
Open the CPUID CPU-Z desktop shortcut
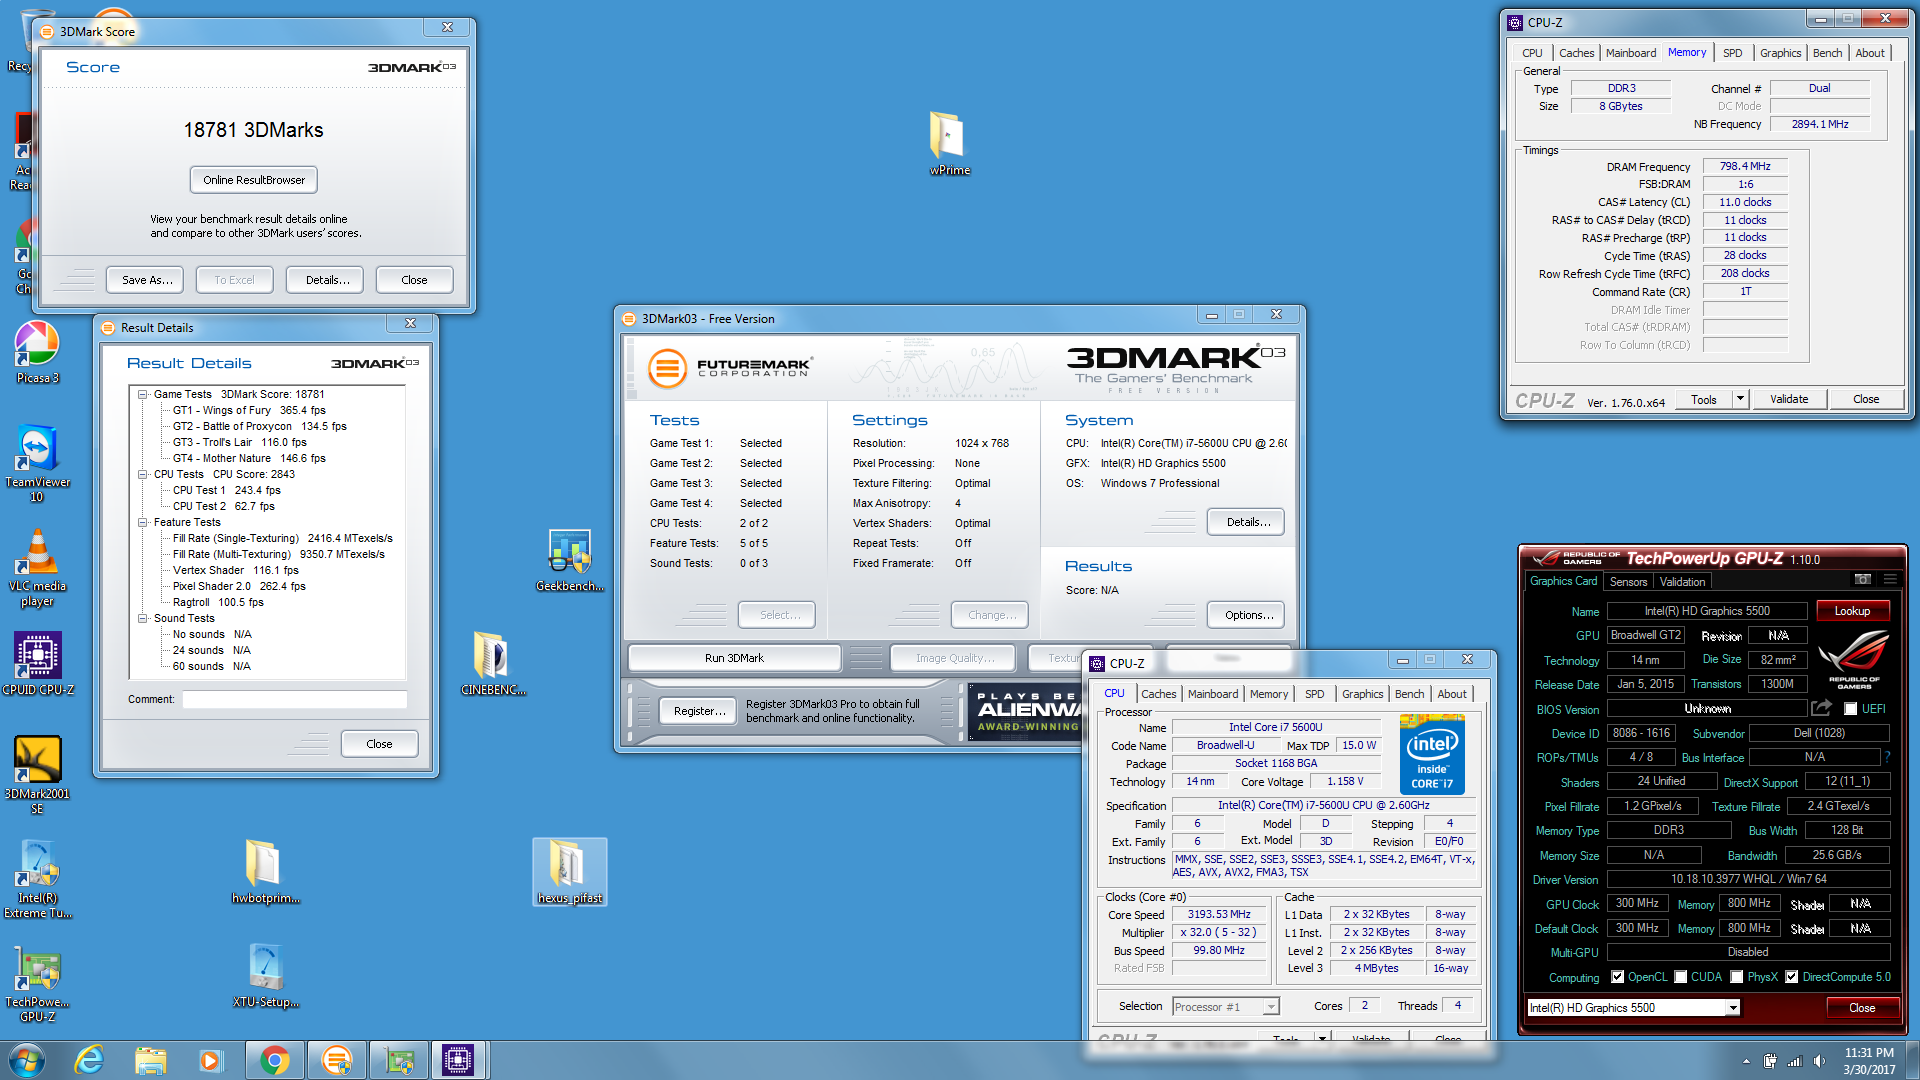click(x=37, y=663)
